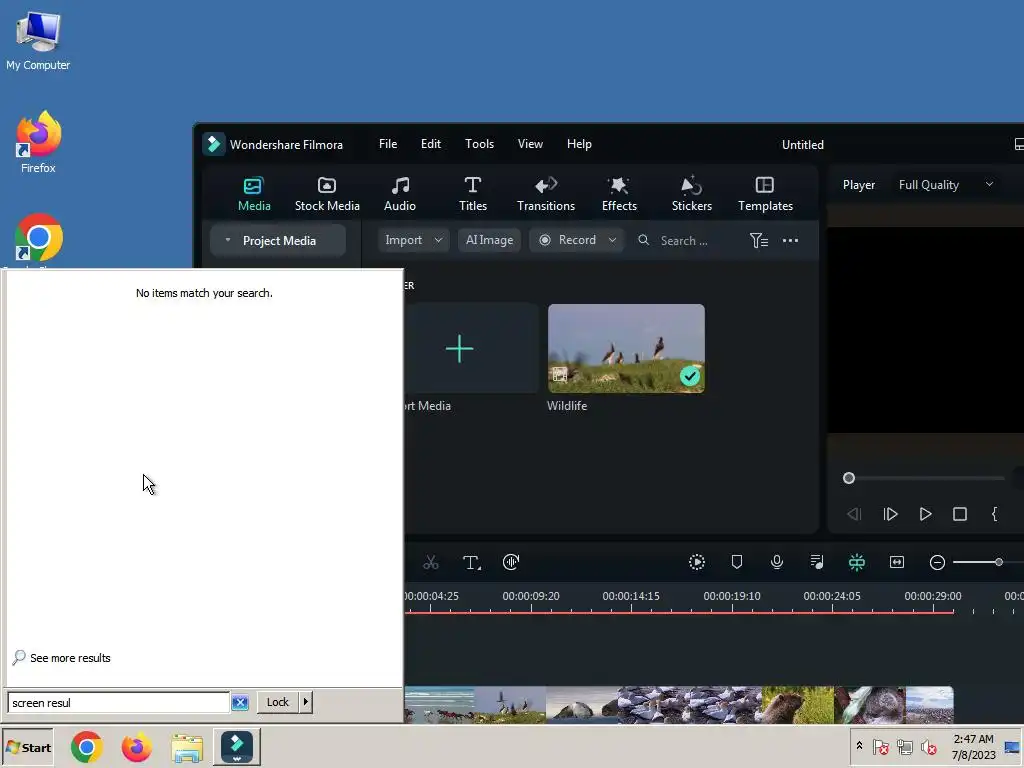This screenshot has width=1024, height=768.
Task: Play the video in the player
Action: pos(925,514)
